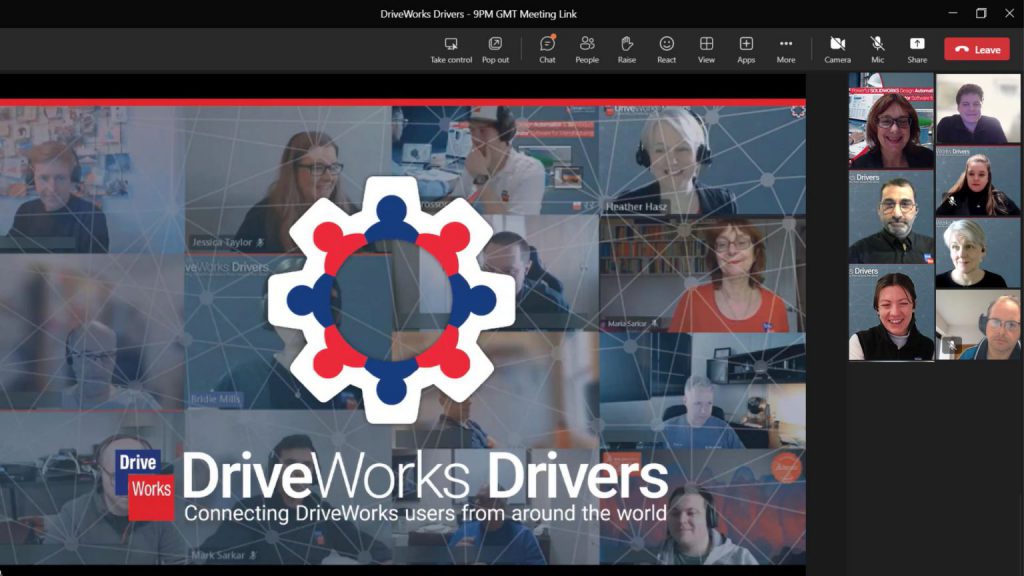Open the React emoji options

pos(667,50)
